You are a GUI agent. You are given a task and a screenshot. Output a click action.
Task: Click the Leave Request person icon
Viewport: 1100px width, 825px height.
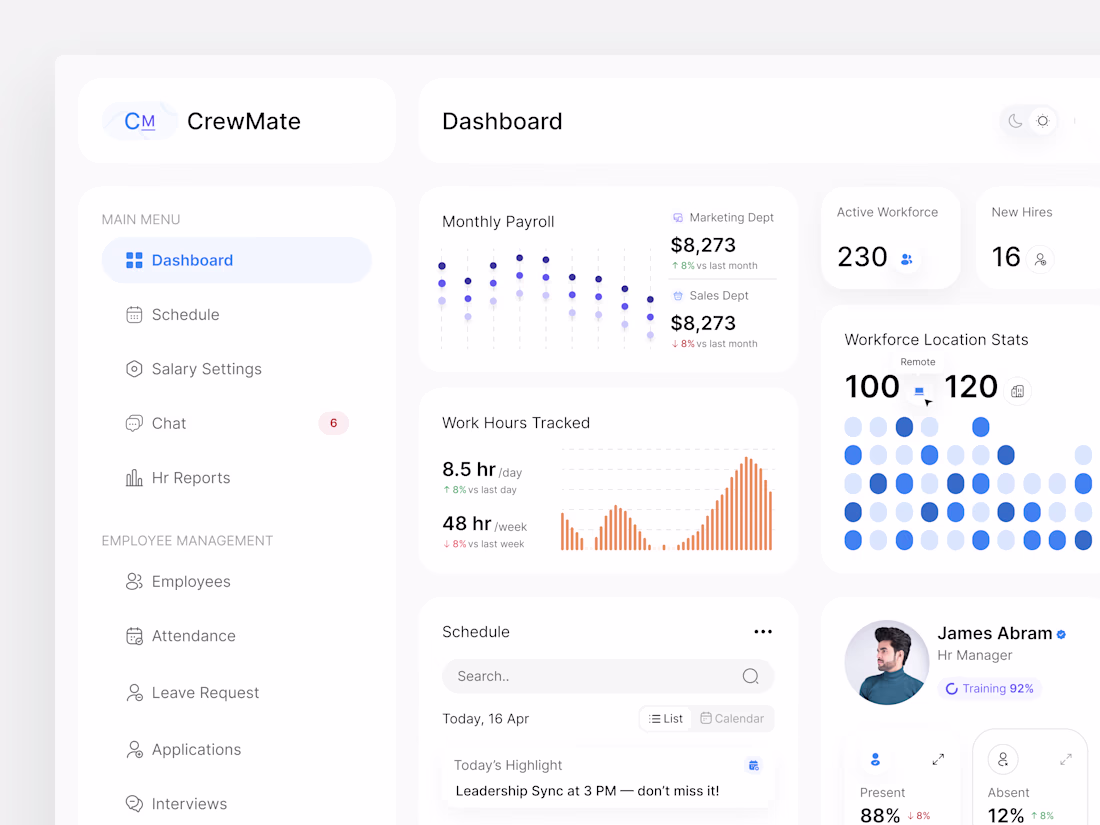pyautogui.click(x=134, y=693)
